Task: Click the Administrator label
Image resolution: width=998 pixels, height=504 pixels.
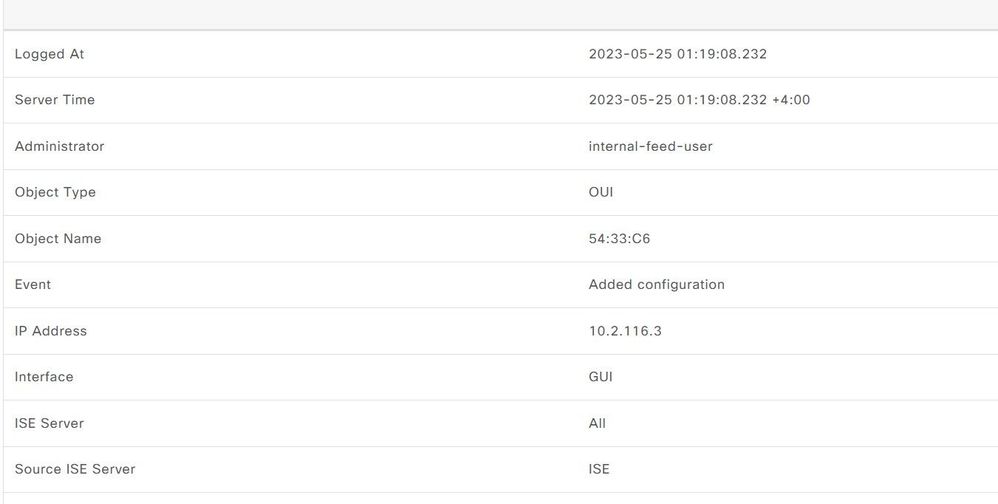Action: point(59,146)
